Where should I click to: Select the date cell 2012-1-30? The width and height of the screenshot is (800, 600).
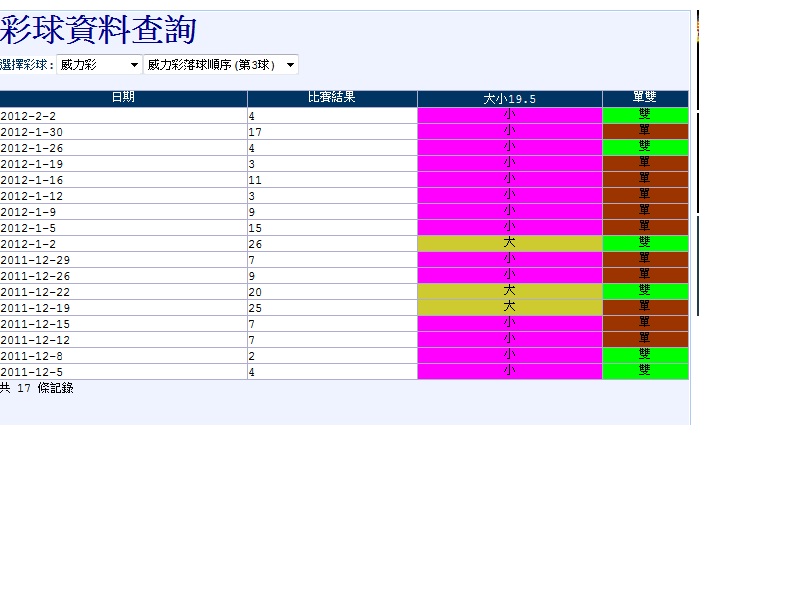(123, 132)
